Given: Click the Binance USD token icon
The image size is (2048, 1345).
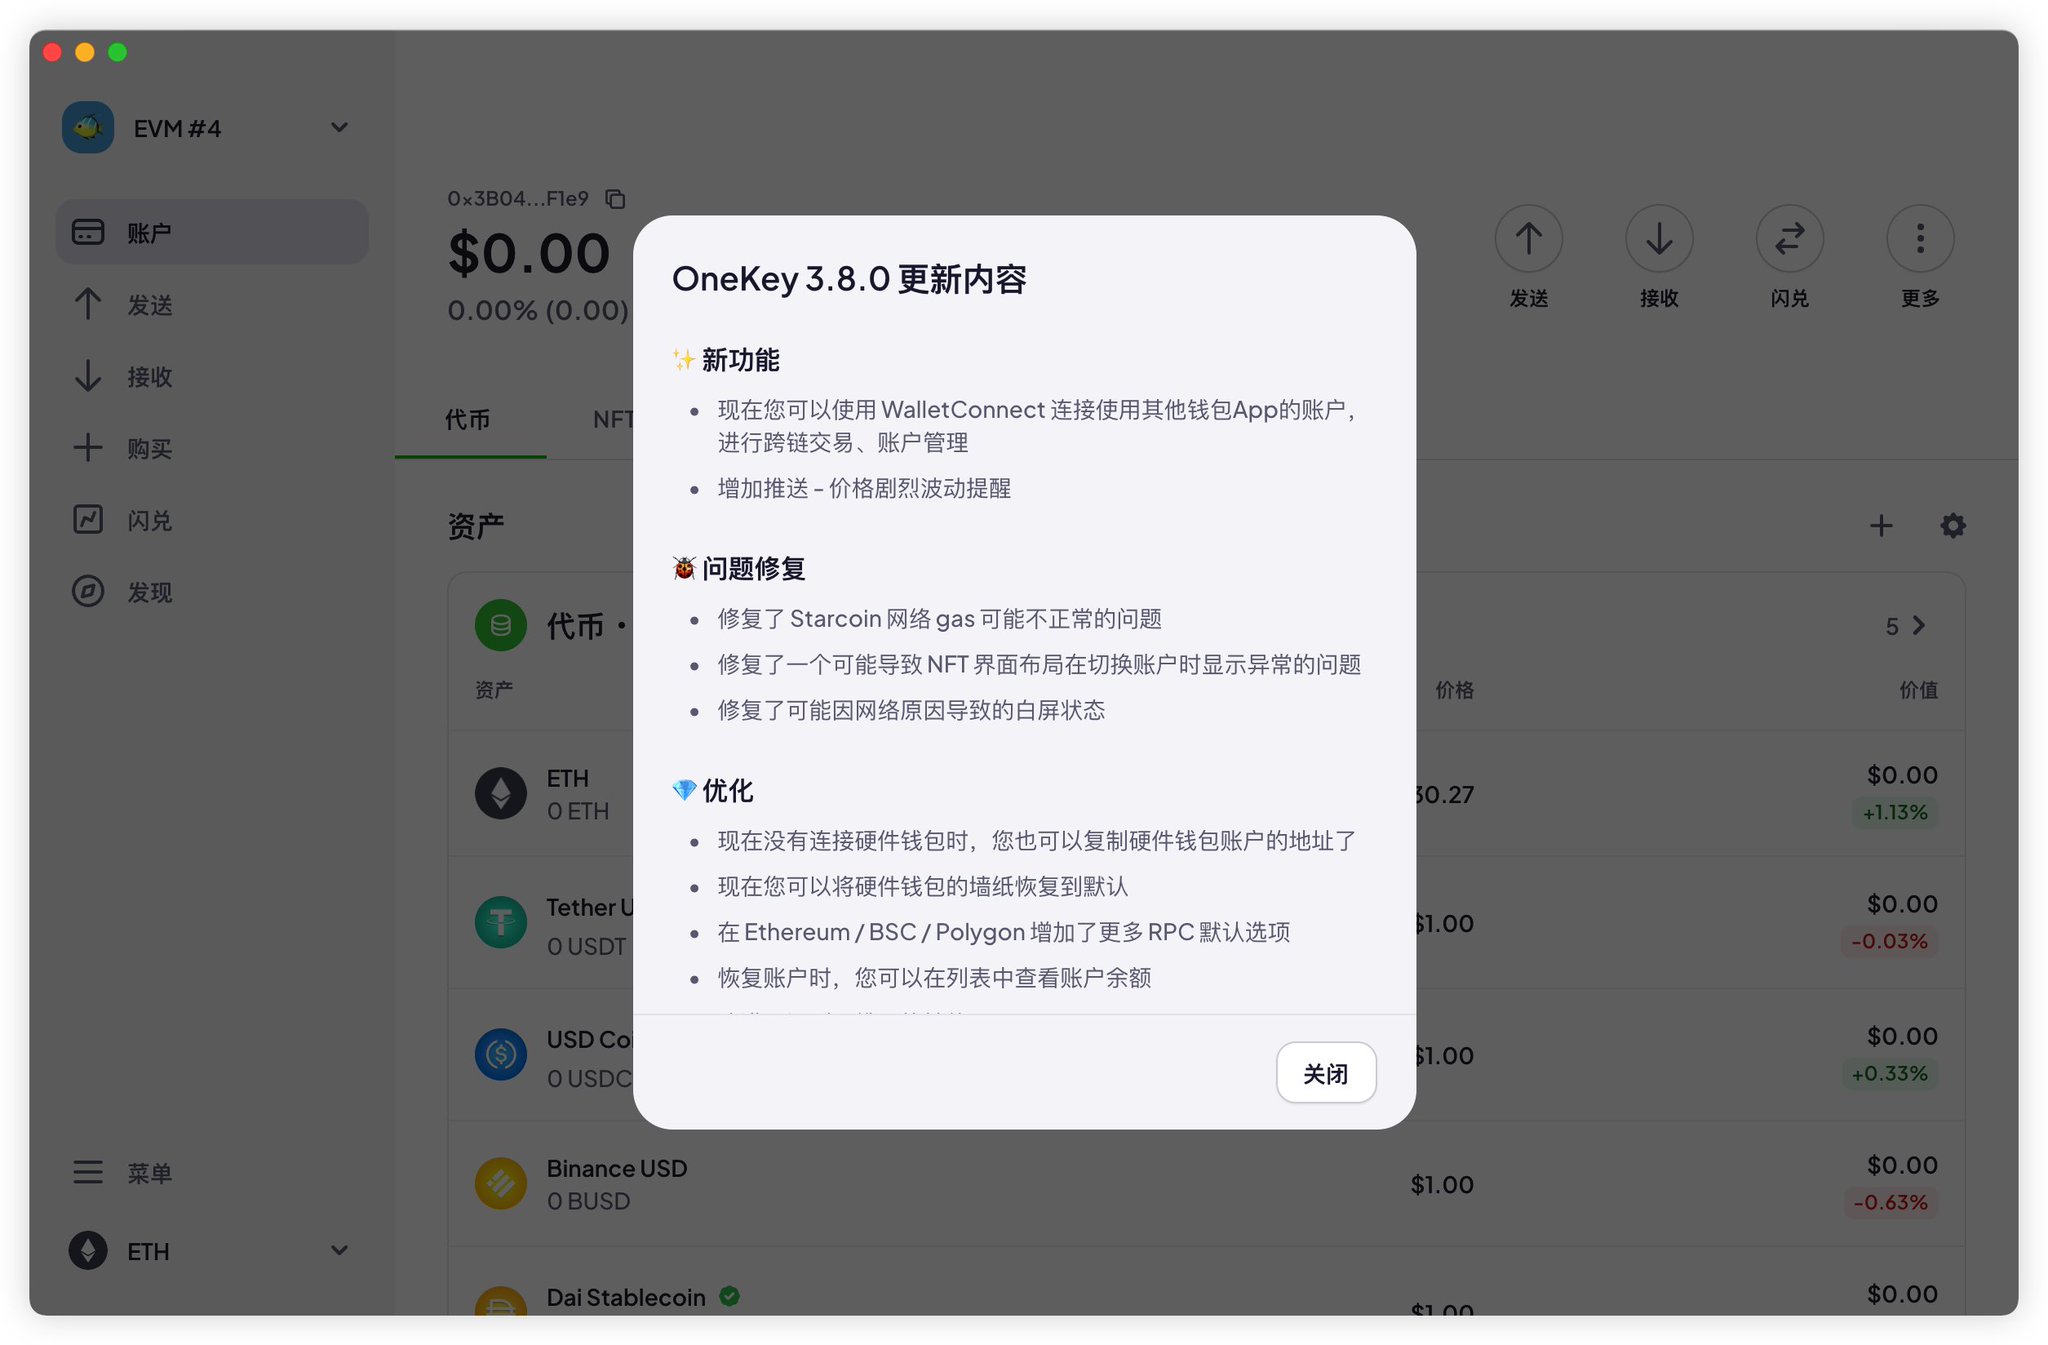Looking at the screenshot, I should (501, 1184).
